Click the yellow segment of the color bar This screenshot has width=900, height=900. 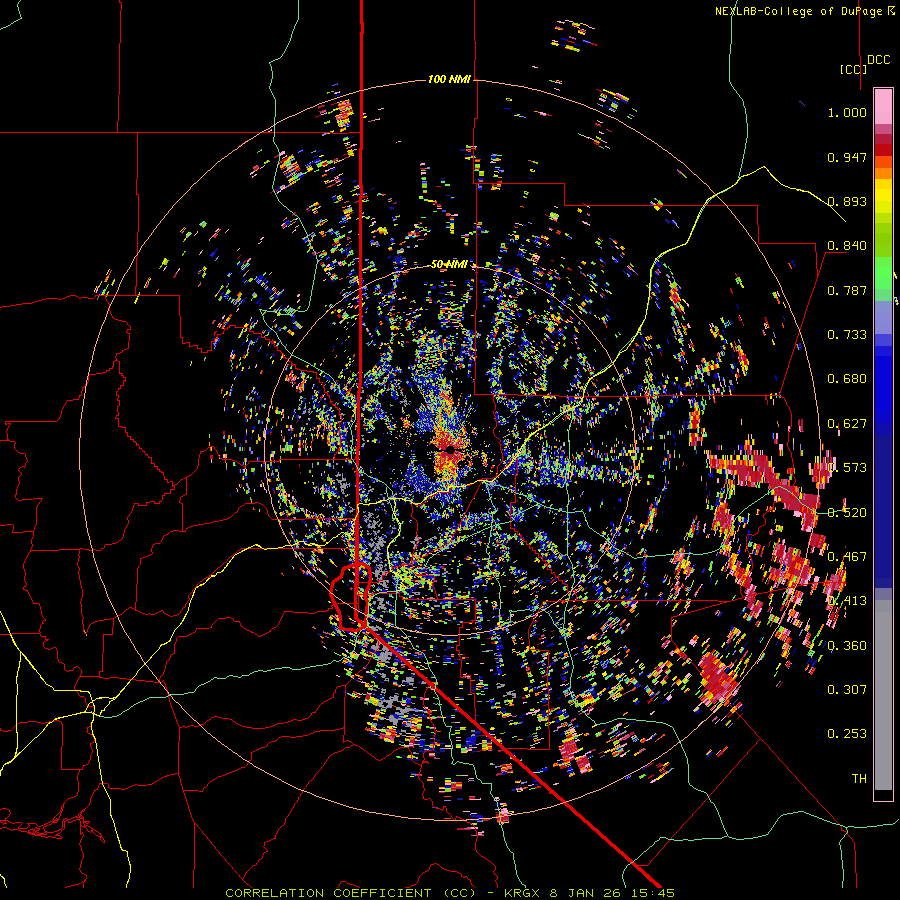click(x=883, y=197)
